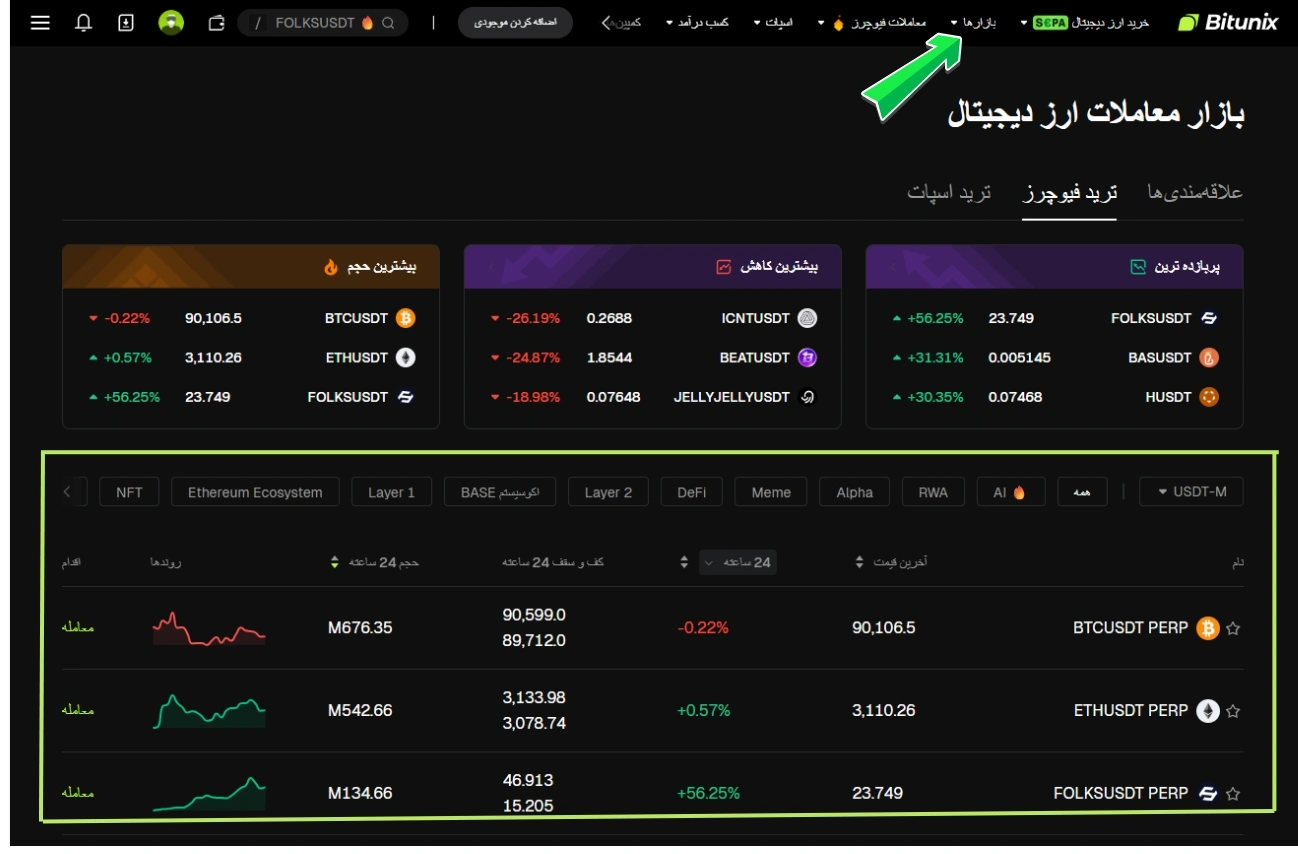Click BEATUSDT coin icon in top losers card
Screen dimensions: 1298x854
pyautogui.click(x=807, y=357)
